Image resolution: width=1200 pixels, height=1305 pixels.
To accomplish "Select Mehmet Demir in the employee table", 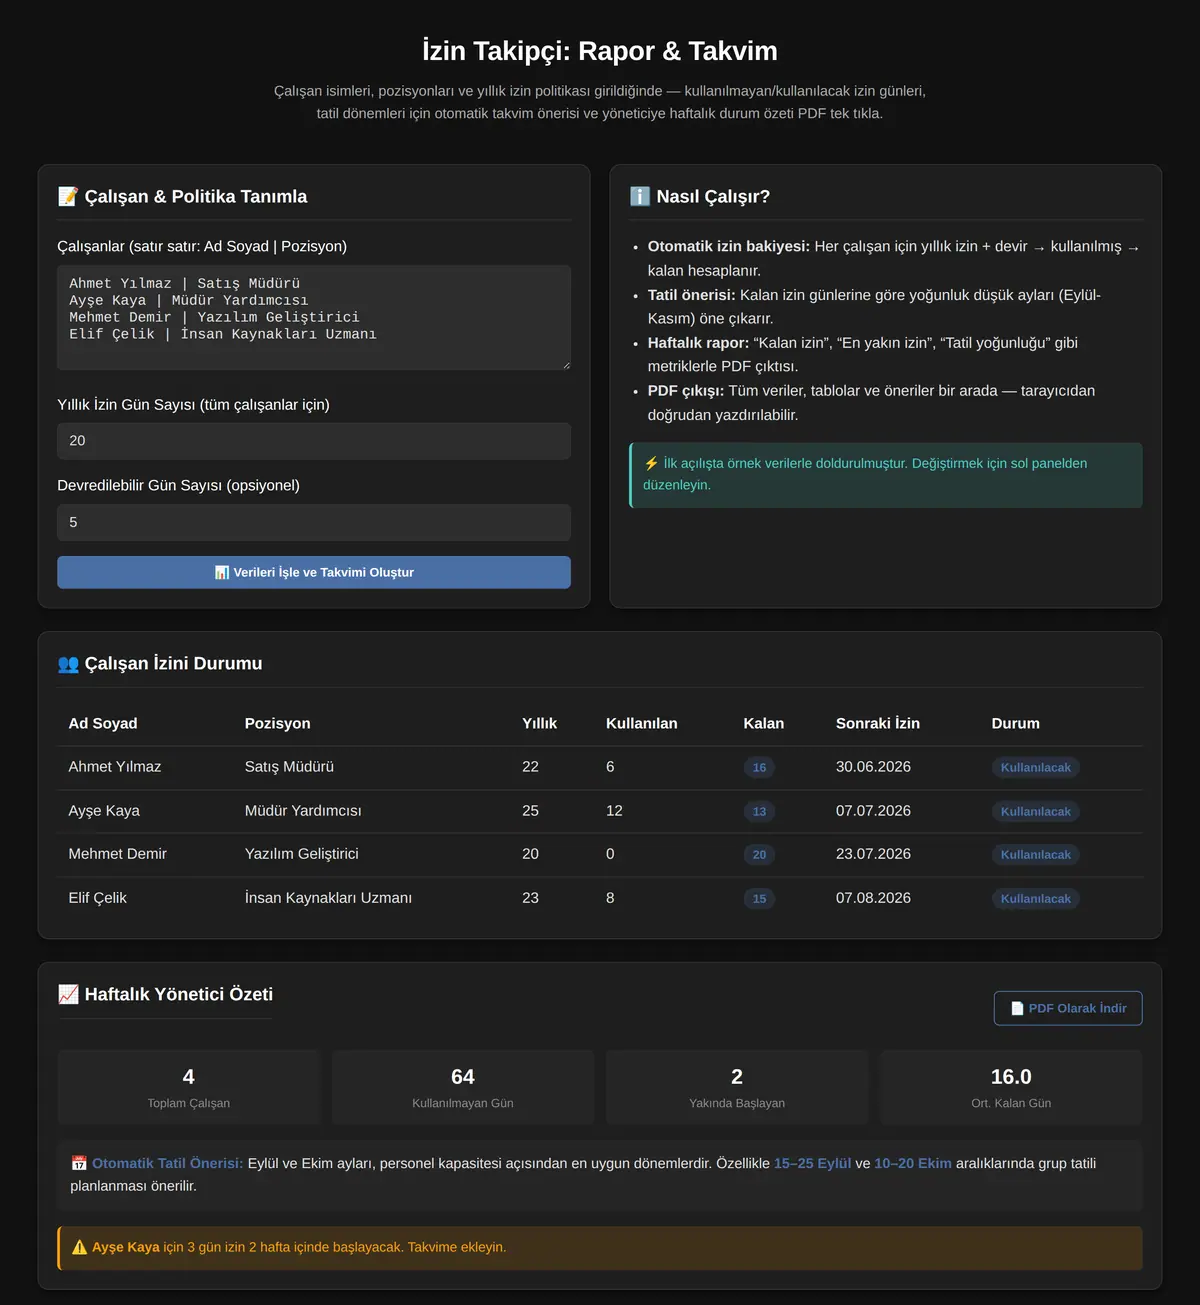I will click(x=118, y=854).
